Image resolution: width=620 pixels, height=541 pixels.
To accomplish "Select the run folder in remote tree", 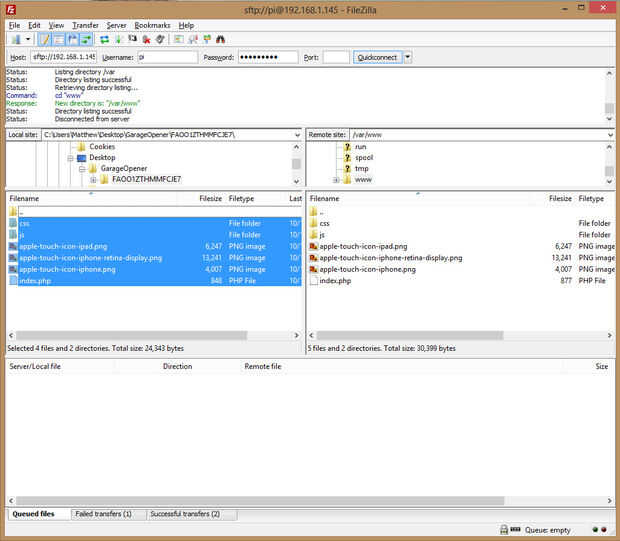I will tap(360, 147).
